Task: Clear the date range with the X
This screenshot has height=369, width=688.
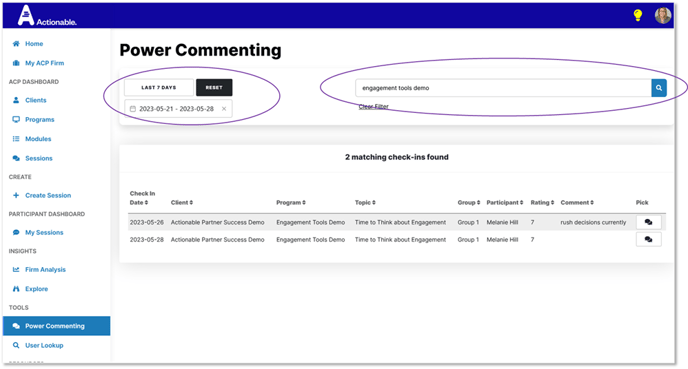Action: click(x=224, y=109)
